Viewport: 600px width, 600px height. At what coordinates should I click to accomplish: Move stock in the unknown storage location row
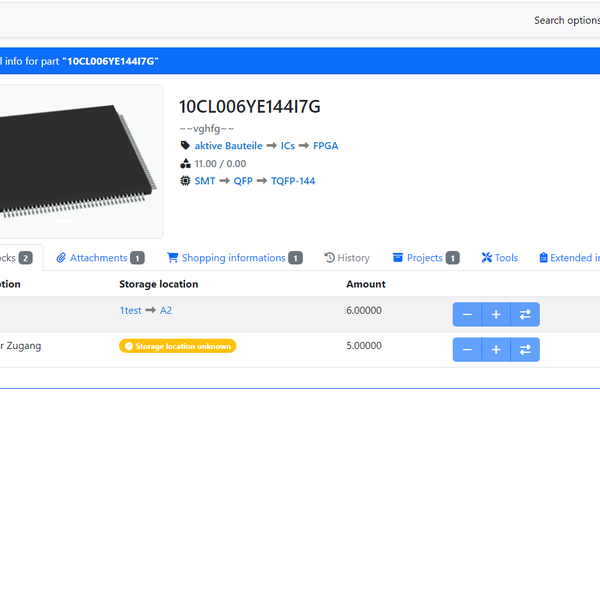point(525,350)
